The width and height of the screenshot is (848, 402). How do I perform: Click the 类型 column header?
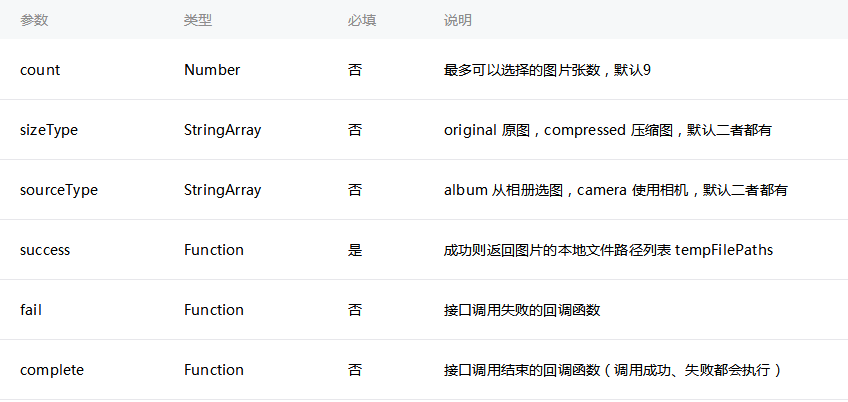pos(198,21)
